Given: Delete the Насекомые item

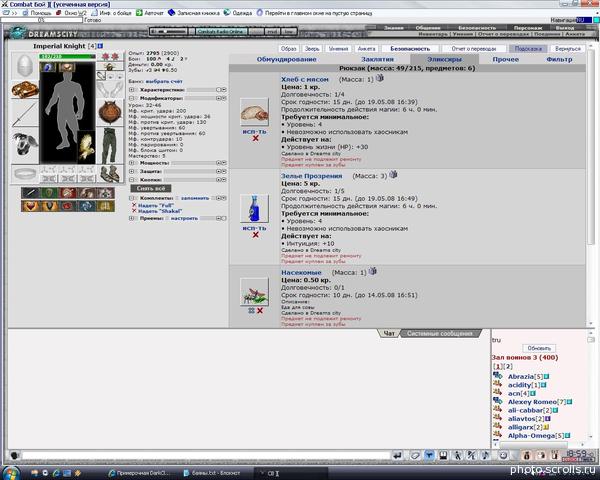Looking at the screenshot, I should pyautogui.click(x=260, y=310).
